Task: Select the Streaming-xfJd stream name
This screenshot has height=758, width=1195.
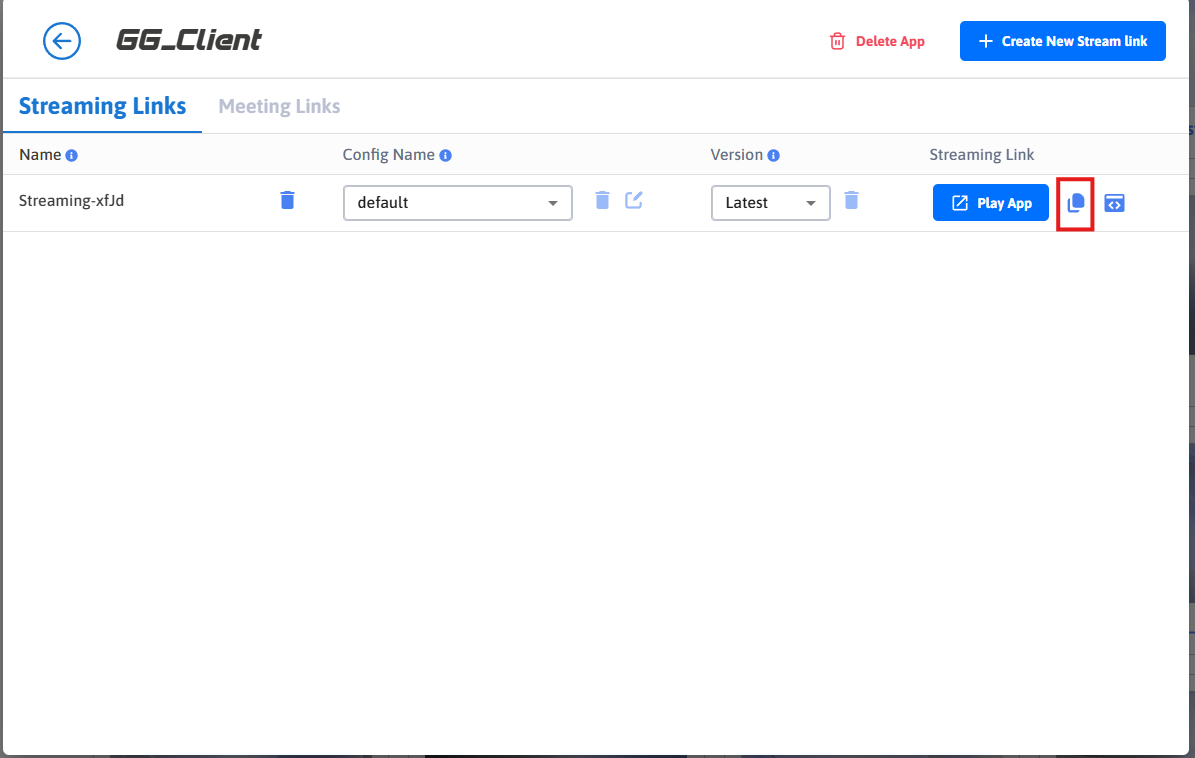Action: 71,200
